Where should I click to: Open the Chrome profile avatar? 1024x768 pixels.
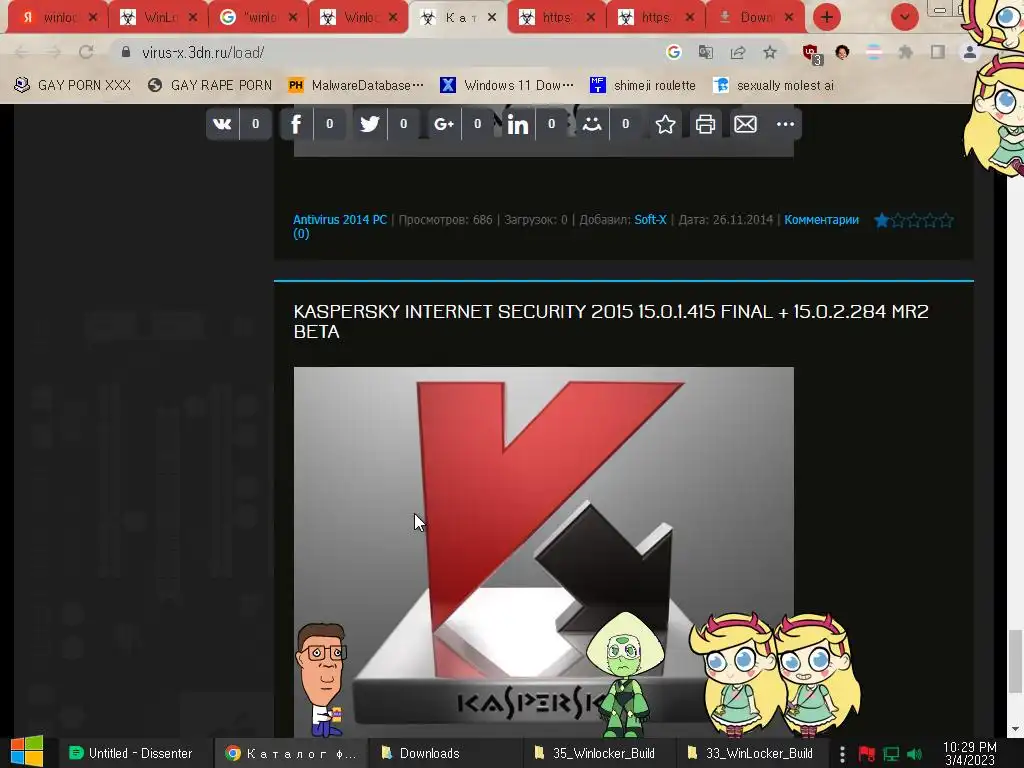969,52
